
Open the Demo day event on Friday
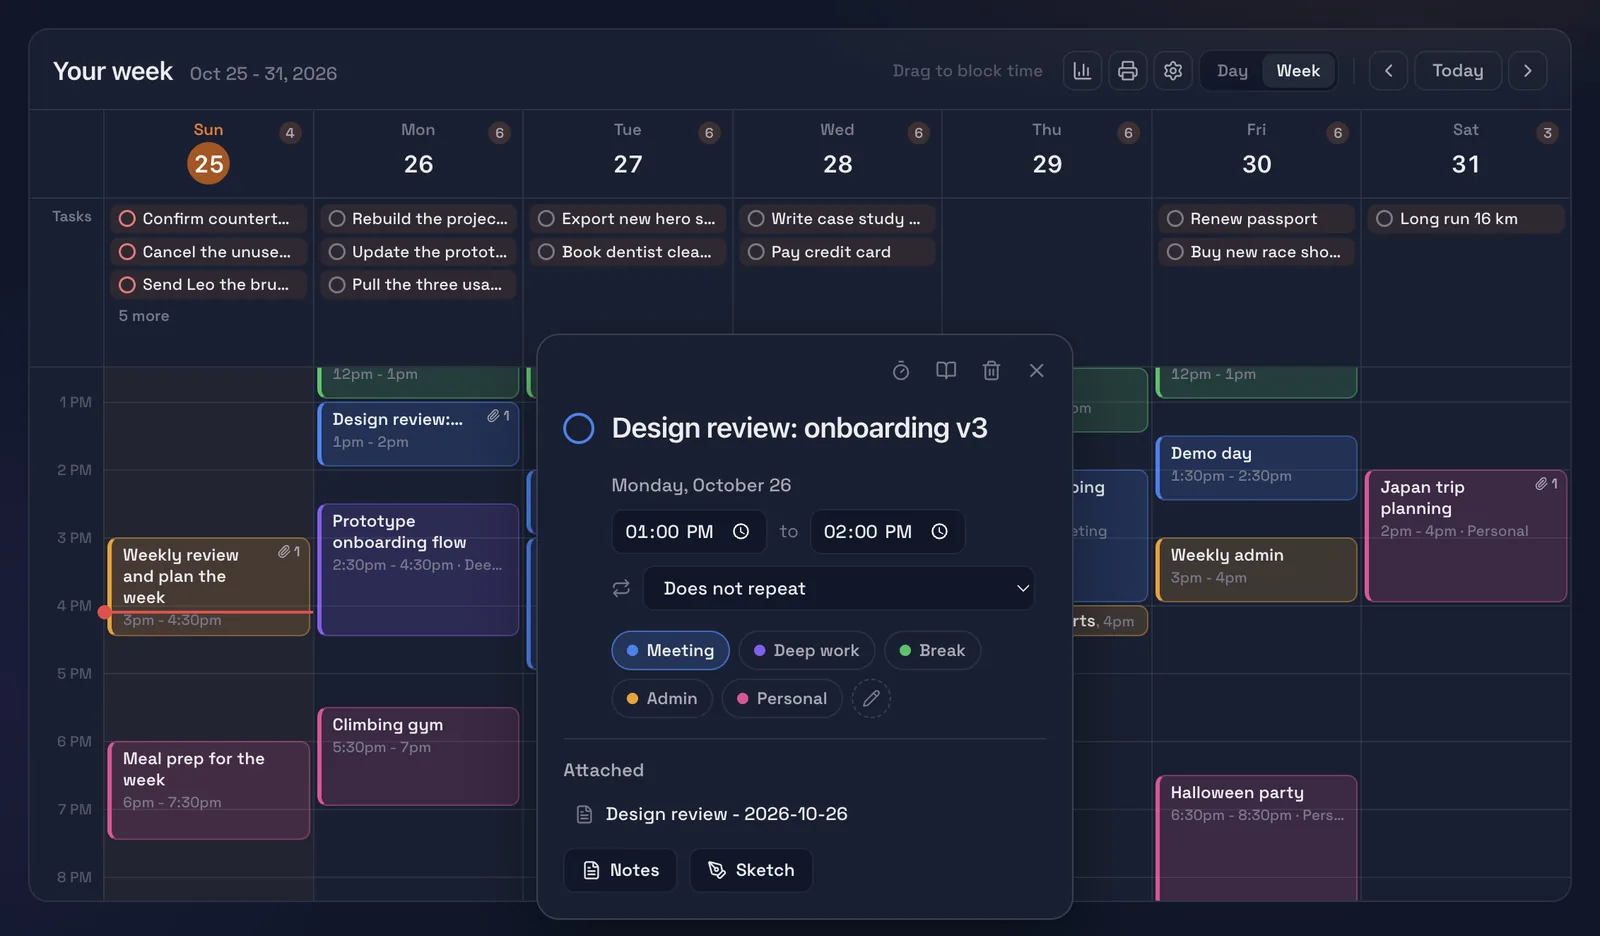(x=1257, y=467)
